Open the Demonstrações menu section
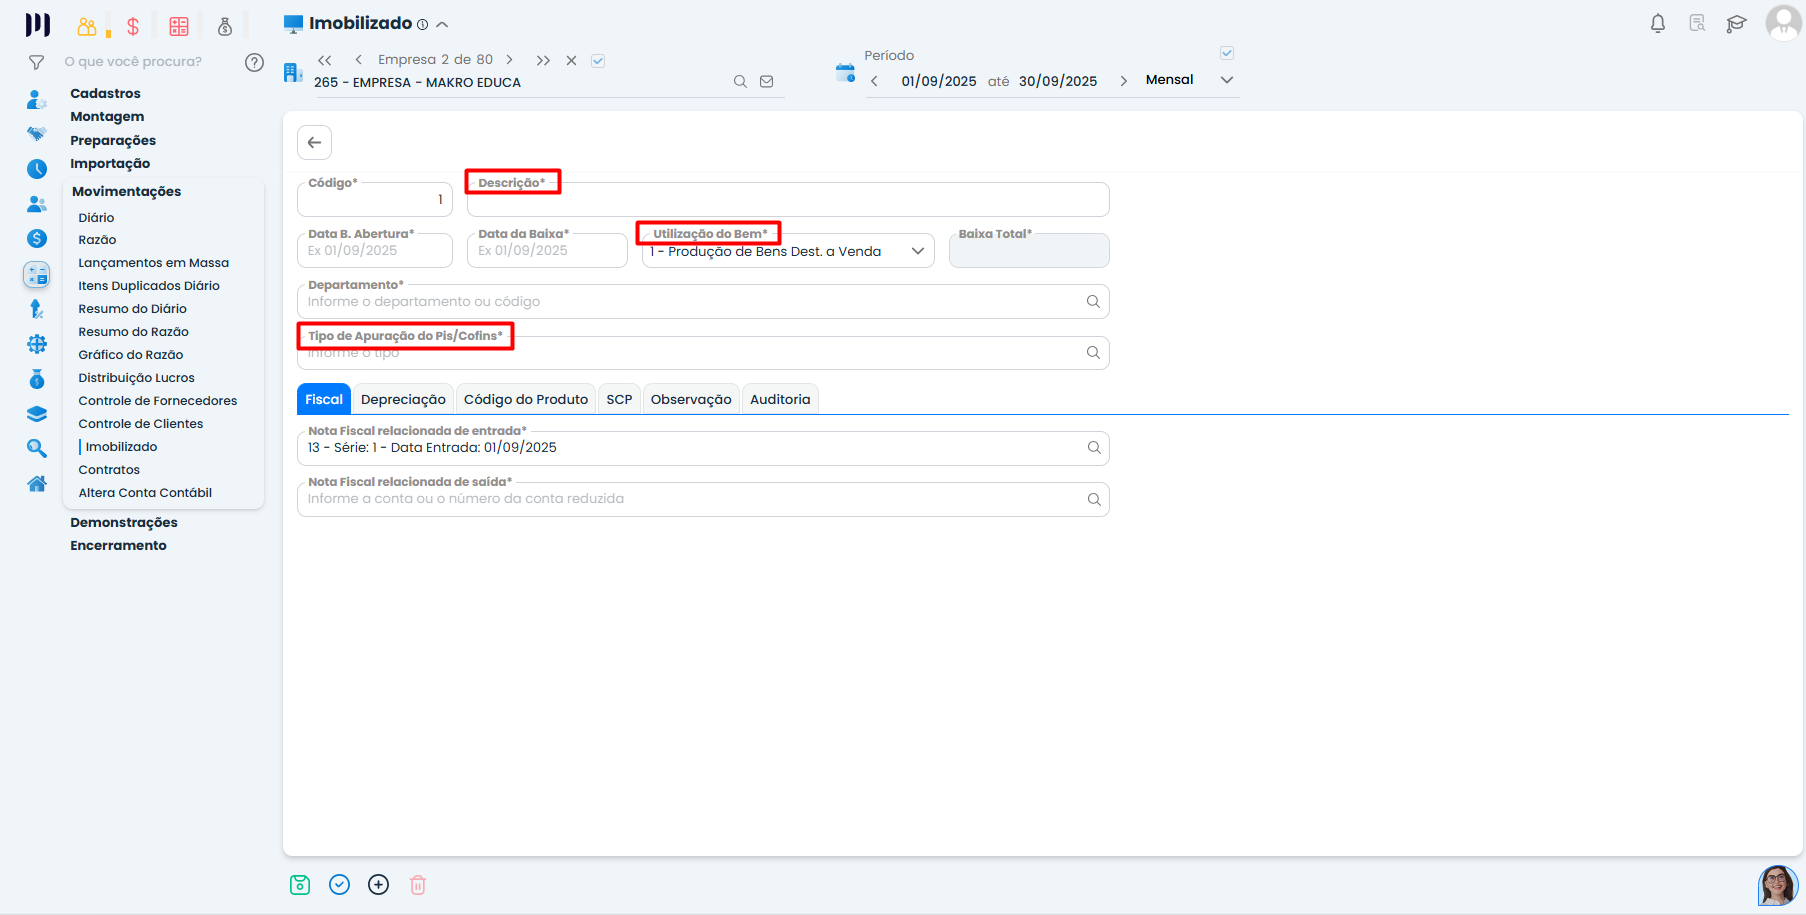Image resolution: width=1806 pixels, height=915 pixels. (x=124, y=522)
